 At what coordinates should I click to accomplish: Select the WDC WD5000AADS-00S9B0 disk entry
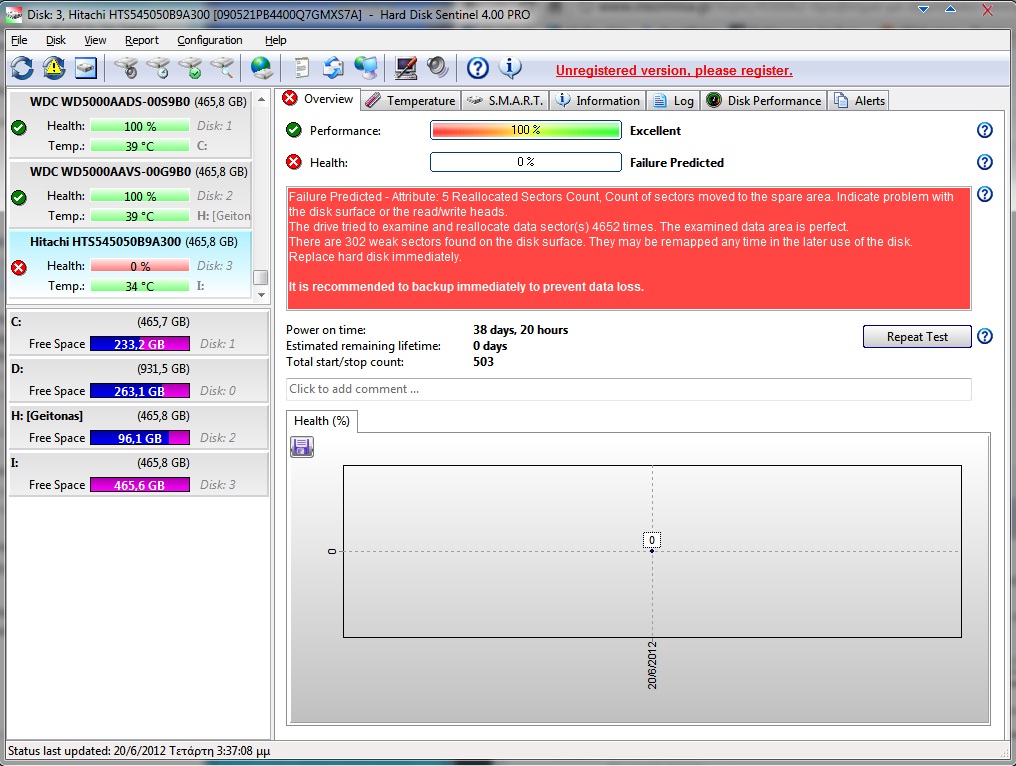click(130, 123)
